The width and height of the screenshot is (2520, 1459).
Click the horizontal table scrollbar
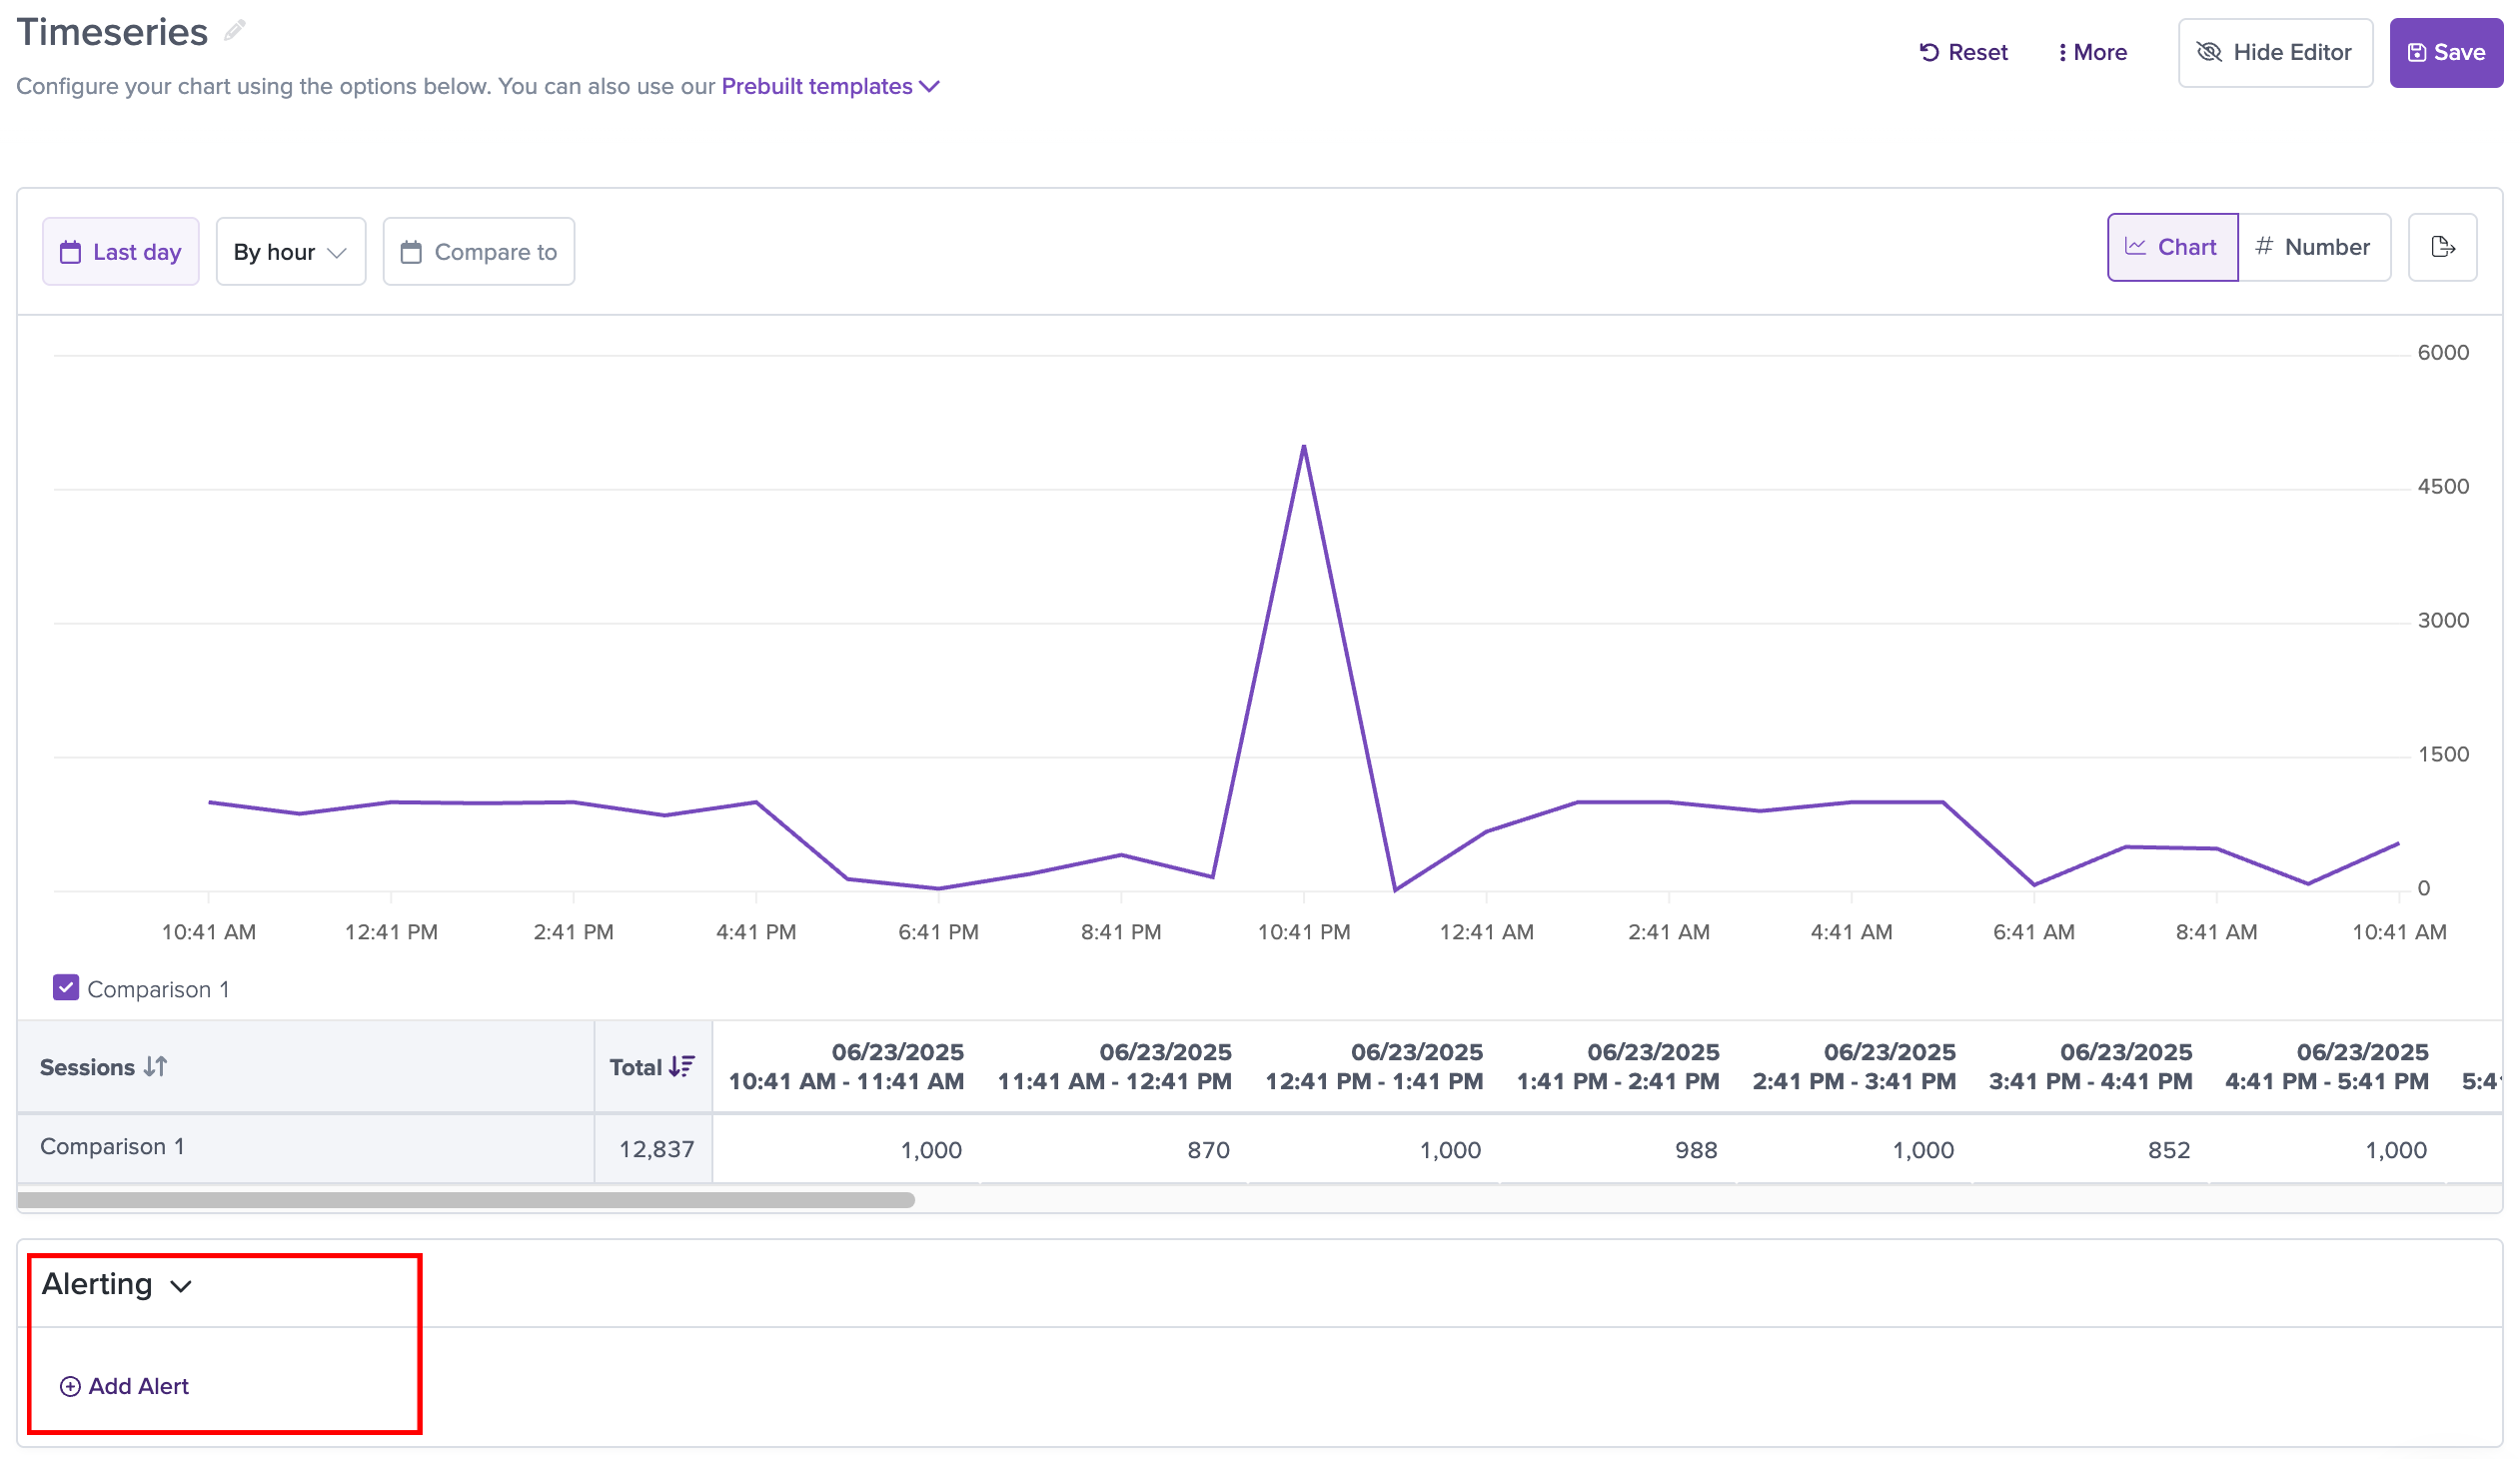(466, 1200)
